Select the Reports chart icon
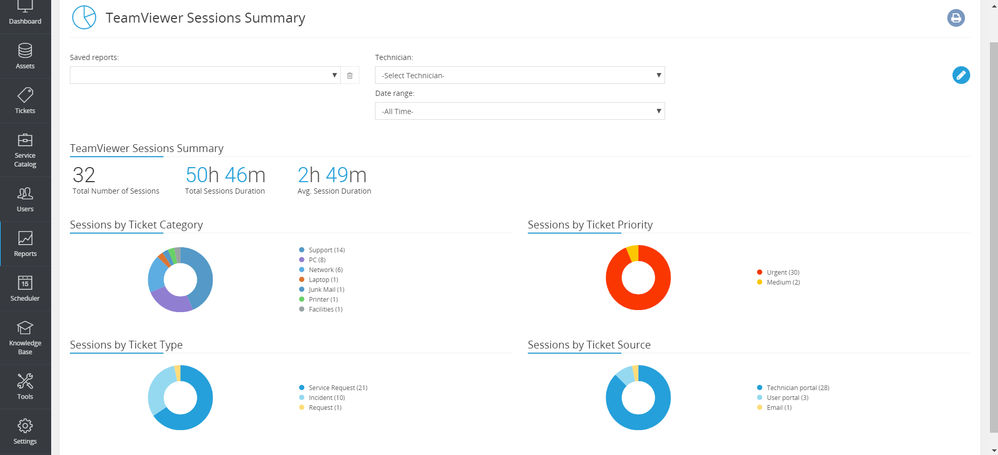This screenshot has height=455, width=998. pyautogui.click(x=25, y=238)
